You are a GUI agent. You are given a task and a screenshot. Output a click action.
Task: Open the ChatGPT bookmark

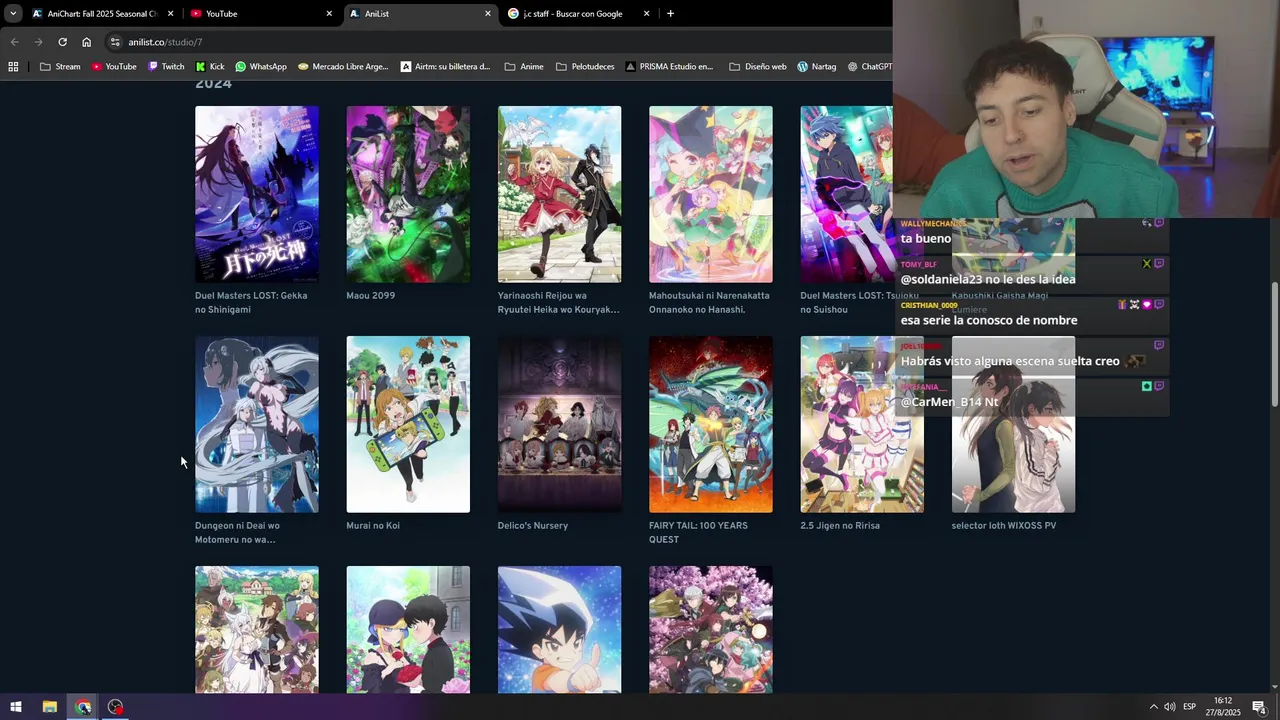pyautogui.click(x=869, y=67)
